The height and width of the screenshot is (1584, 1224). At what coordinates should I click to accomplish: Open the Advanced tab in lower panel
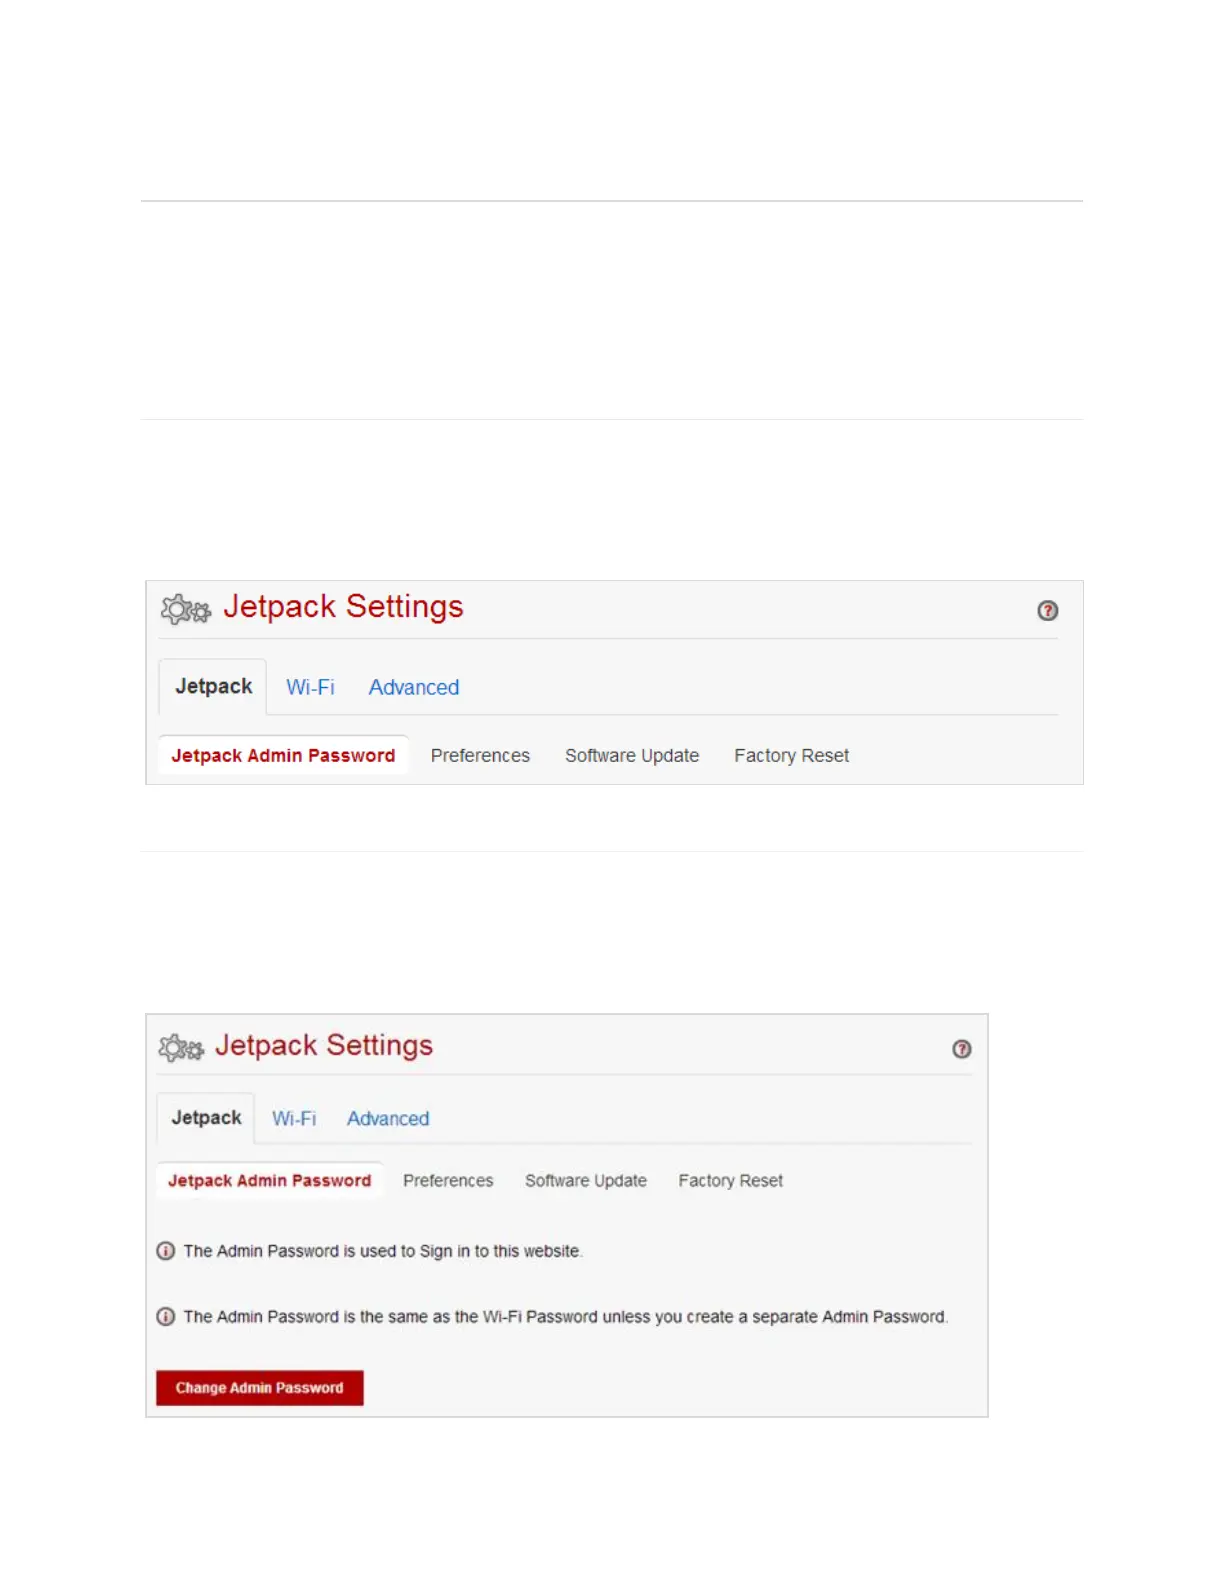pyautogui.click(x=388, y=1119)
